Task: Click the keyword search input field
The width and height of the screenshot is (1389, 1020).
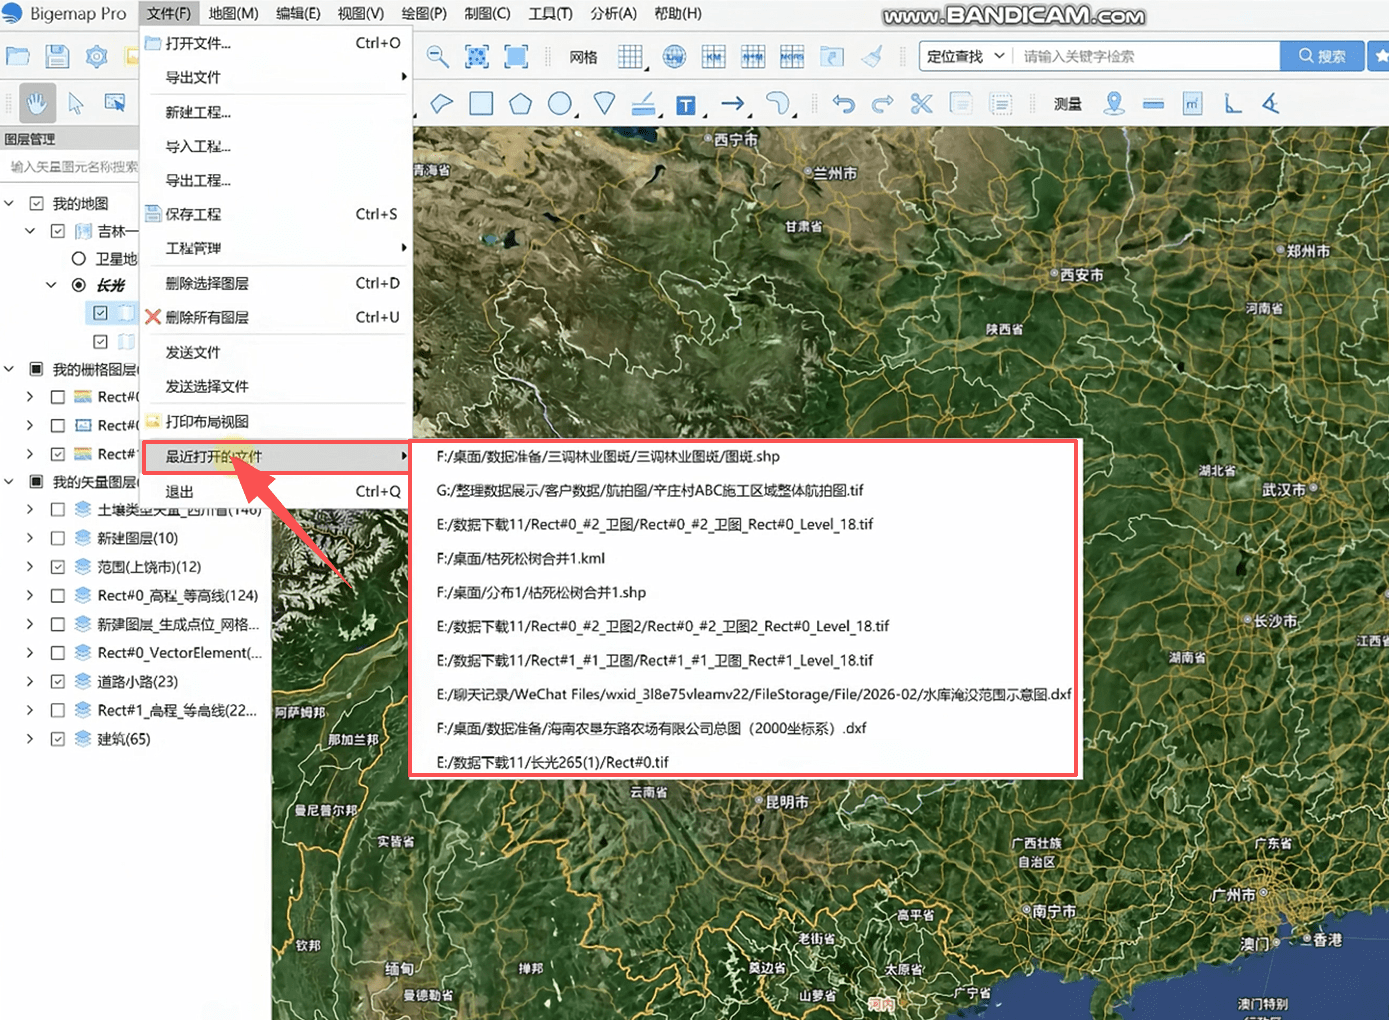Action: [x=1148, y=56]
